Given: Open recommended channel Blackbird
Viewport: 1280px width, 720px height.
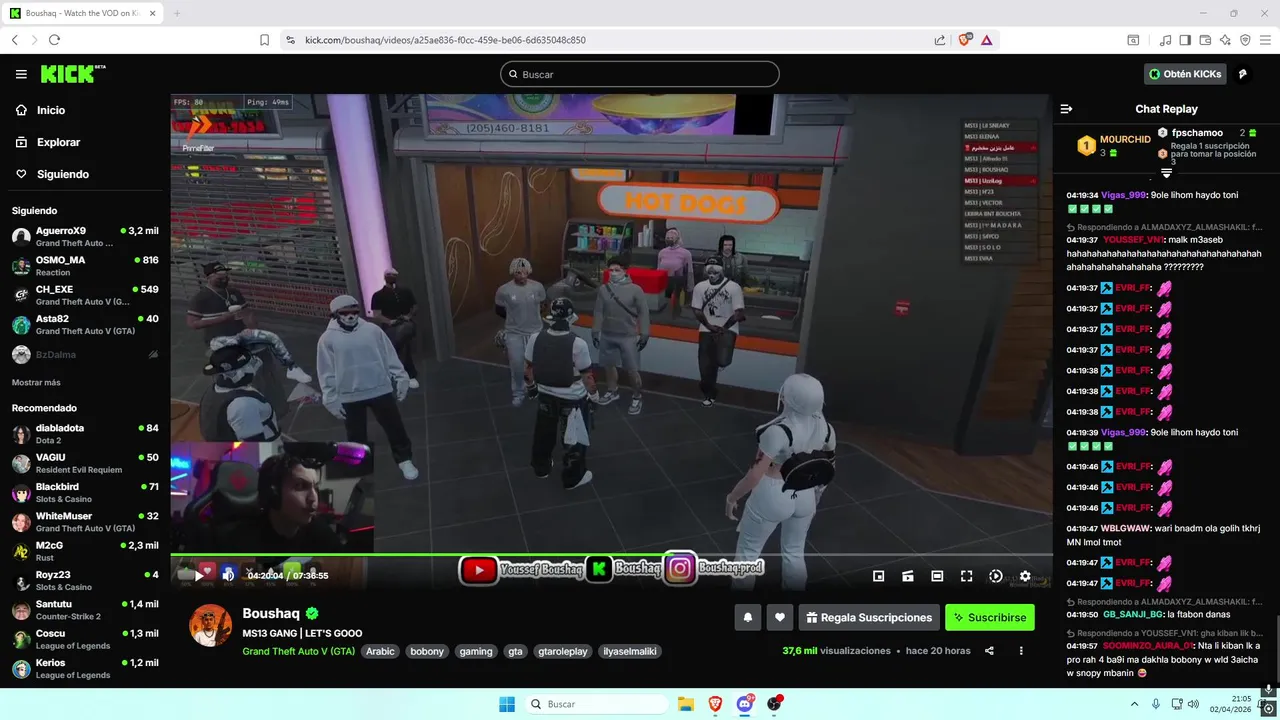Looking at the screenshot, I should click(85, 492).
